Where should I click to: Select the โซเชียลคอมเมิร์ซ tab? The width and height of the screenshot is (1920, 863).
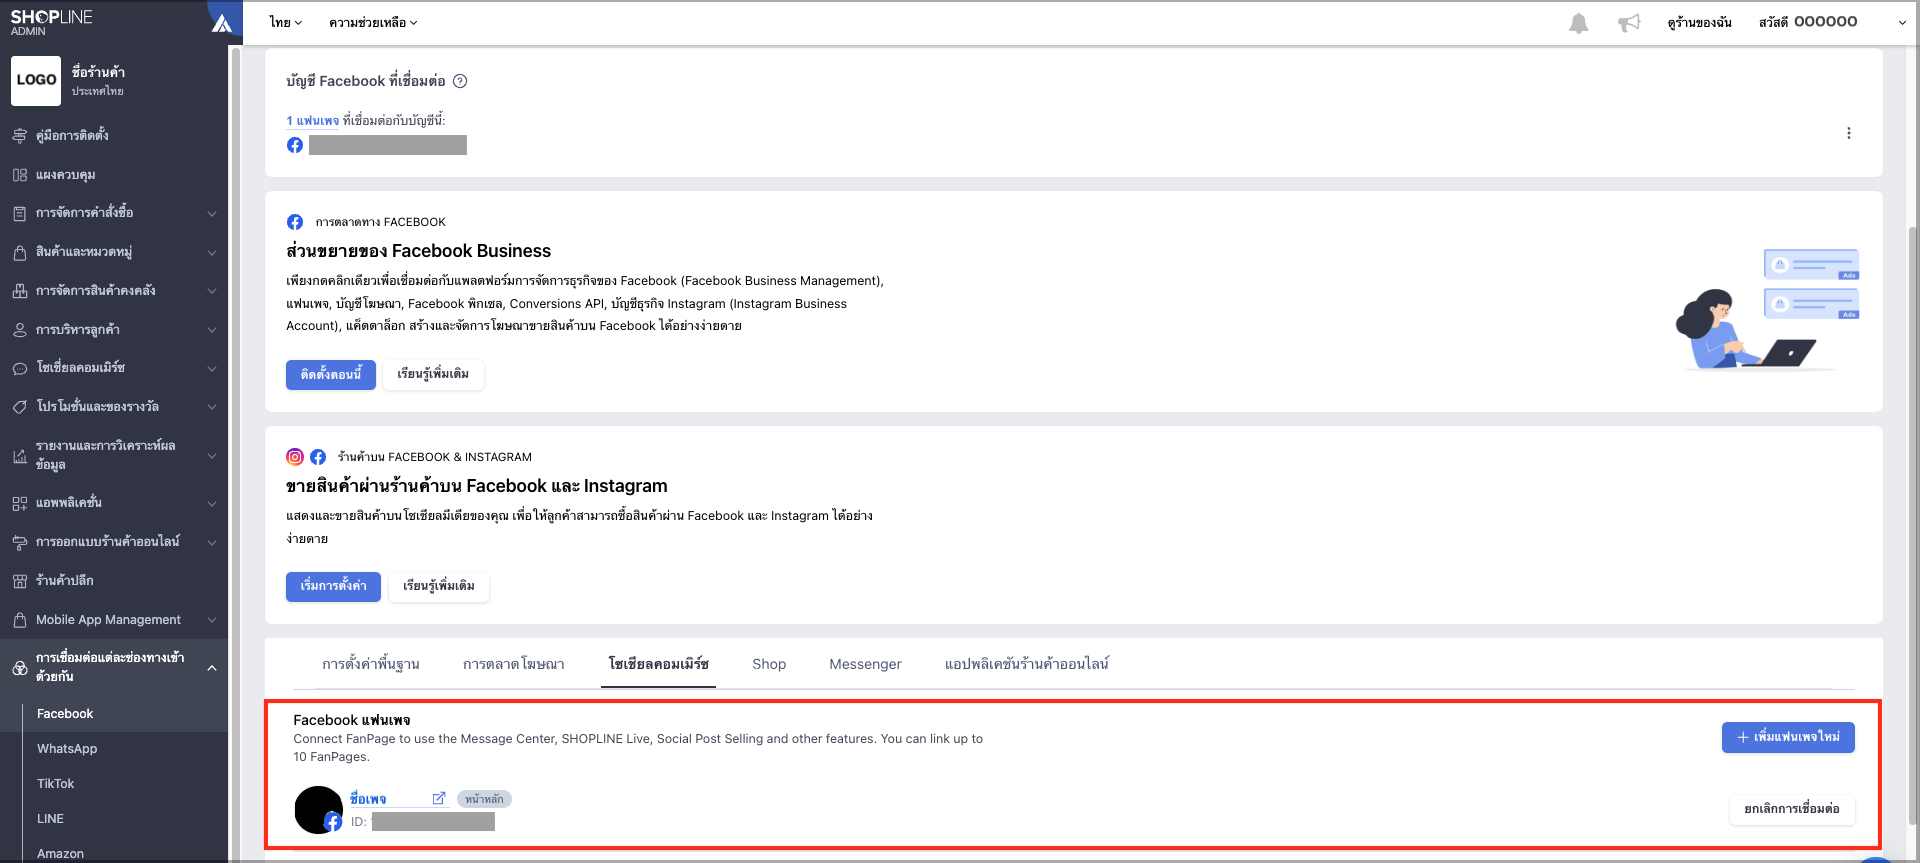point(659,664)
